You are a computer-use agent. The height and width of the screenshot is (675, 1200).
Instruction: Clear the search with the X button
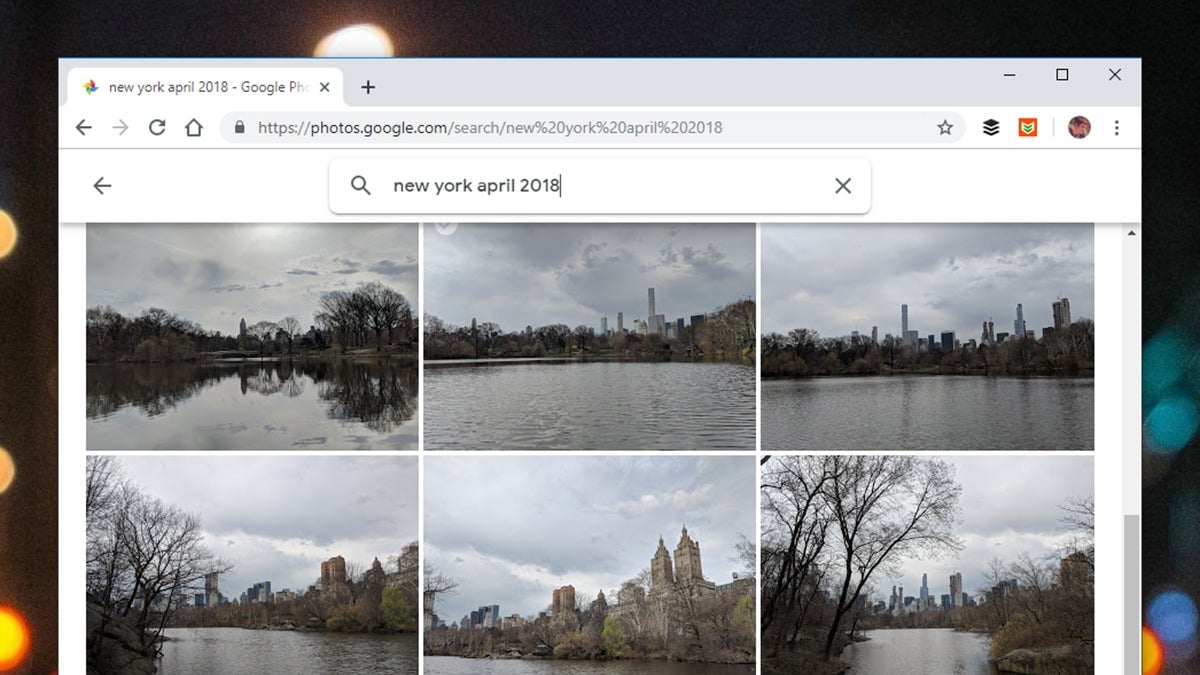pyautogui.click(x=842, y=185)
